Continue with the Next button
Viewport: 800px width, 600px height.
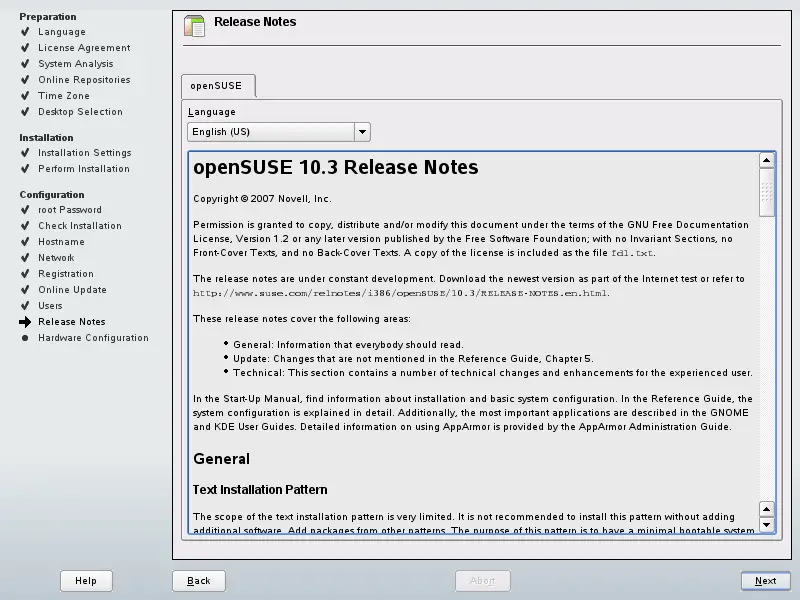(x=765, y=581)
